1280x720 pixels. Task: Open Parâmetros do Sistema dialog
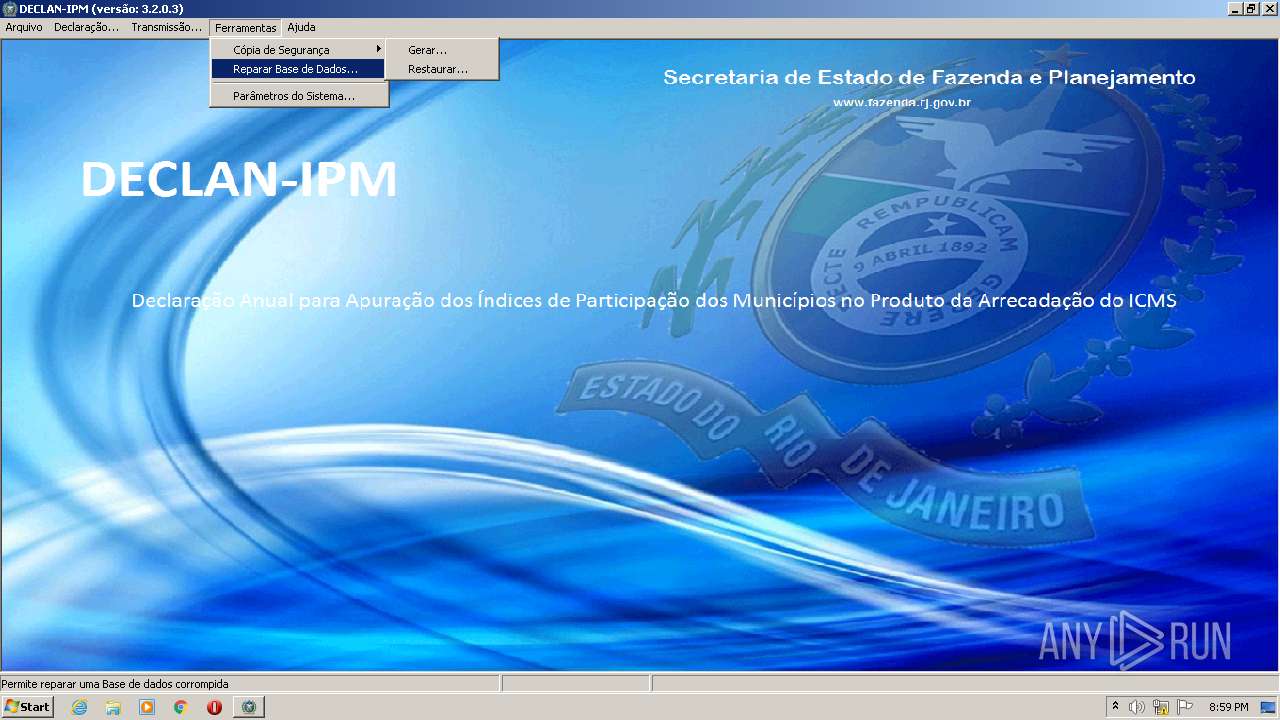pyautogui.click(x=298, y=96)
